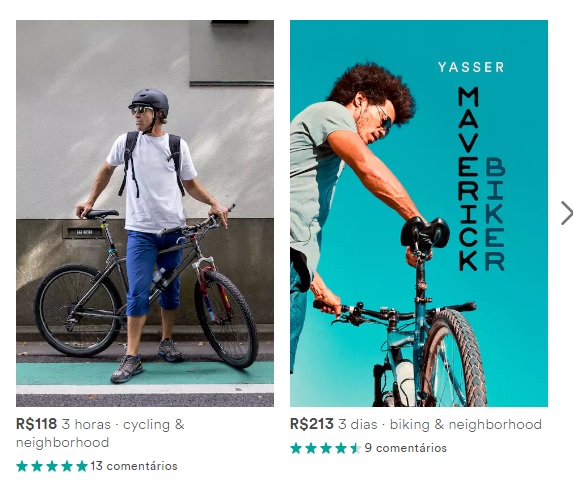Click the first star of the 13-comment rating
This screenshot has height=491, width=573.
pos(22,466)
